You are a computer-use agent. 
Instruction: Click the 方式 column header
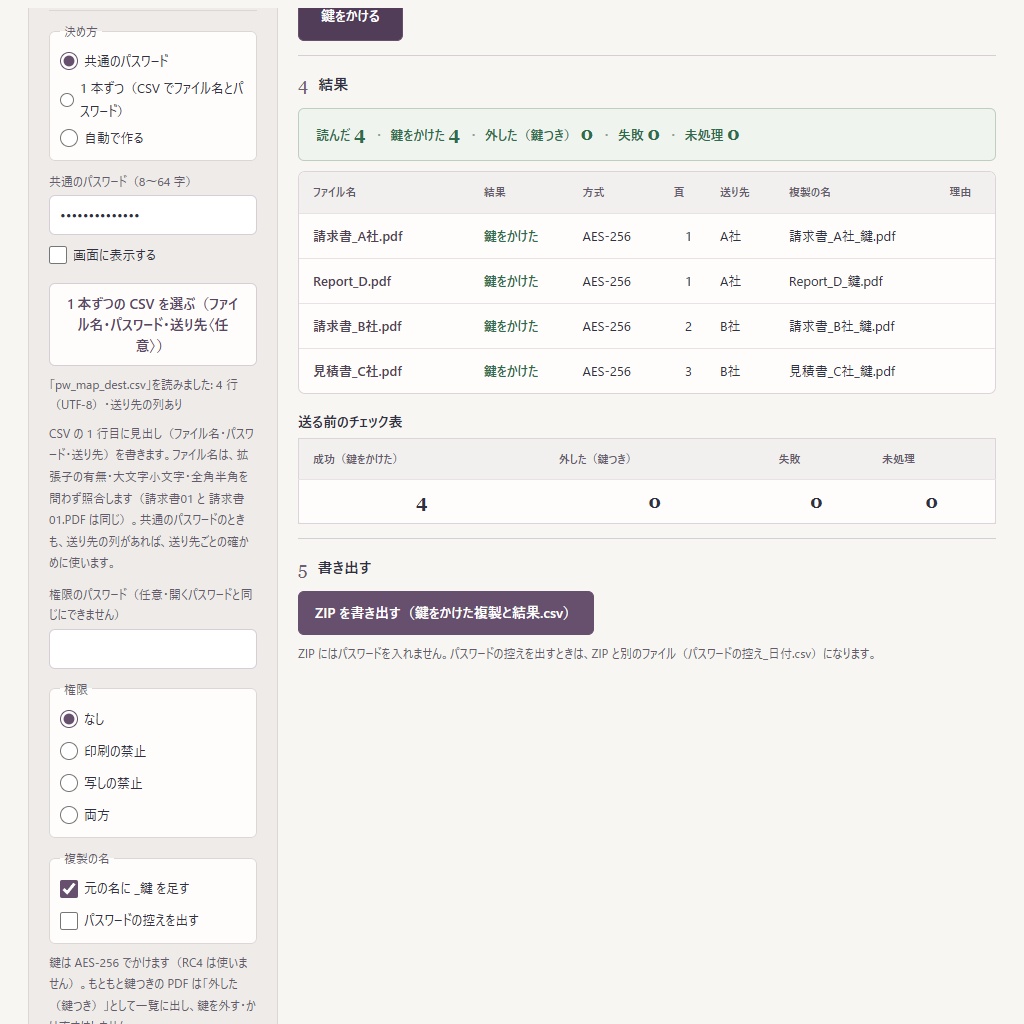pos(593,192)
